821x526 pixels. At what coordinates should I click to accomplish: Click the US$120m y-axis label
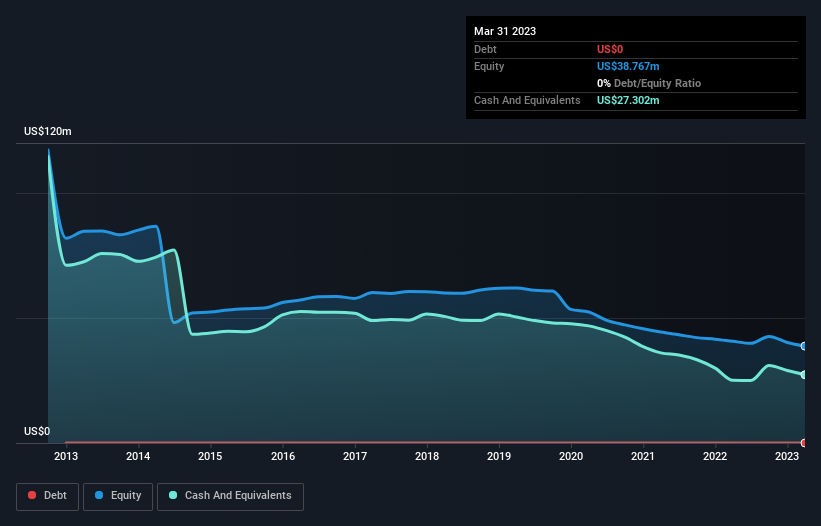48,131
